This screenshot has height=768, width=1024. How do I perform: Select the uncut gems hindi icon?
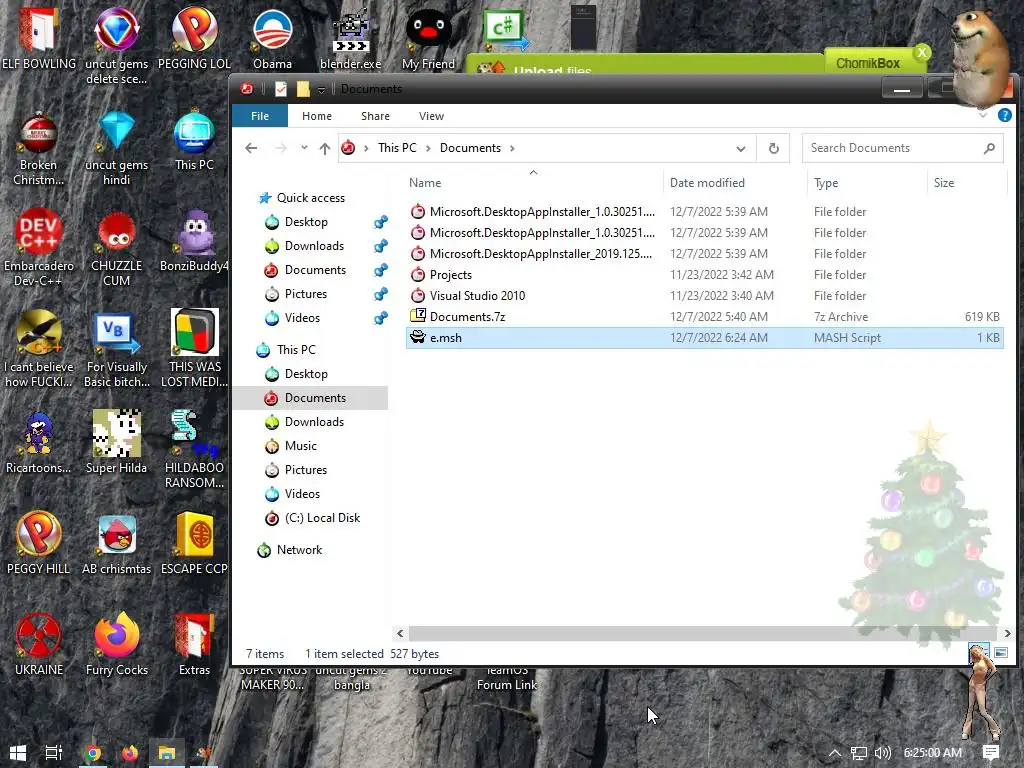click(116, 149)
